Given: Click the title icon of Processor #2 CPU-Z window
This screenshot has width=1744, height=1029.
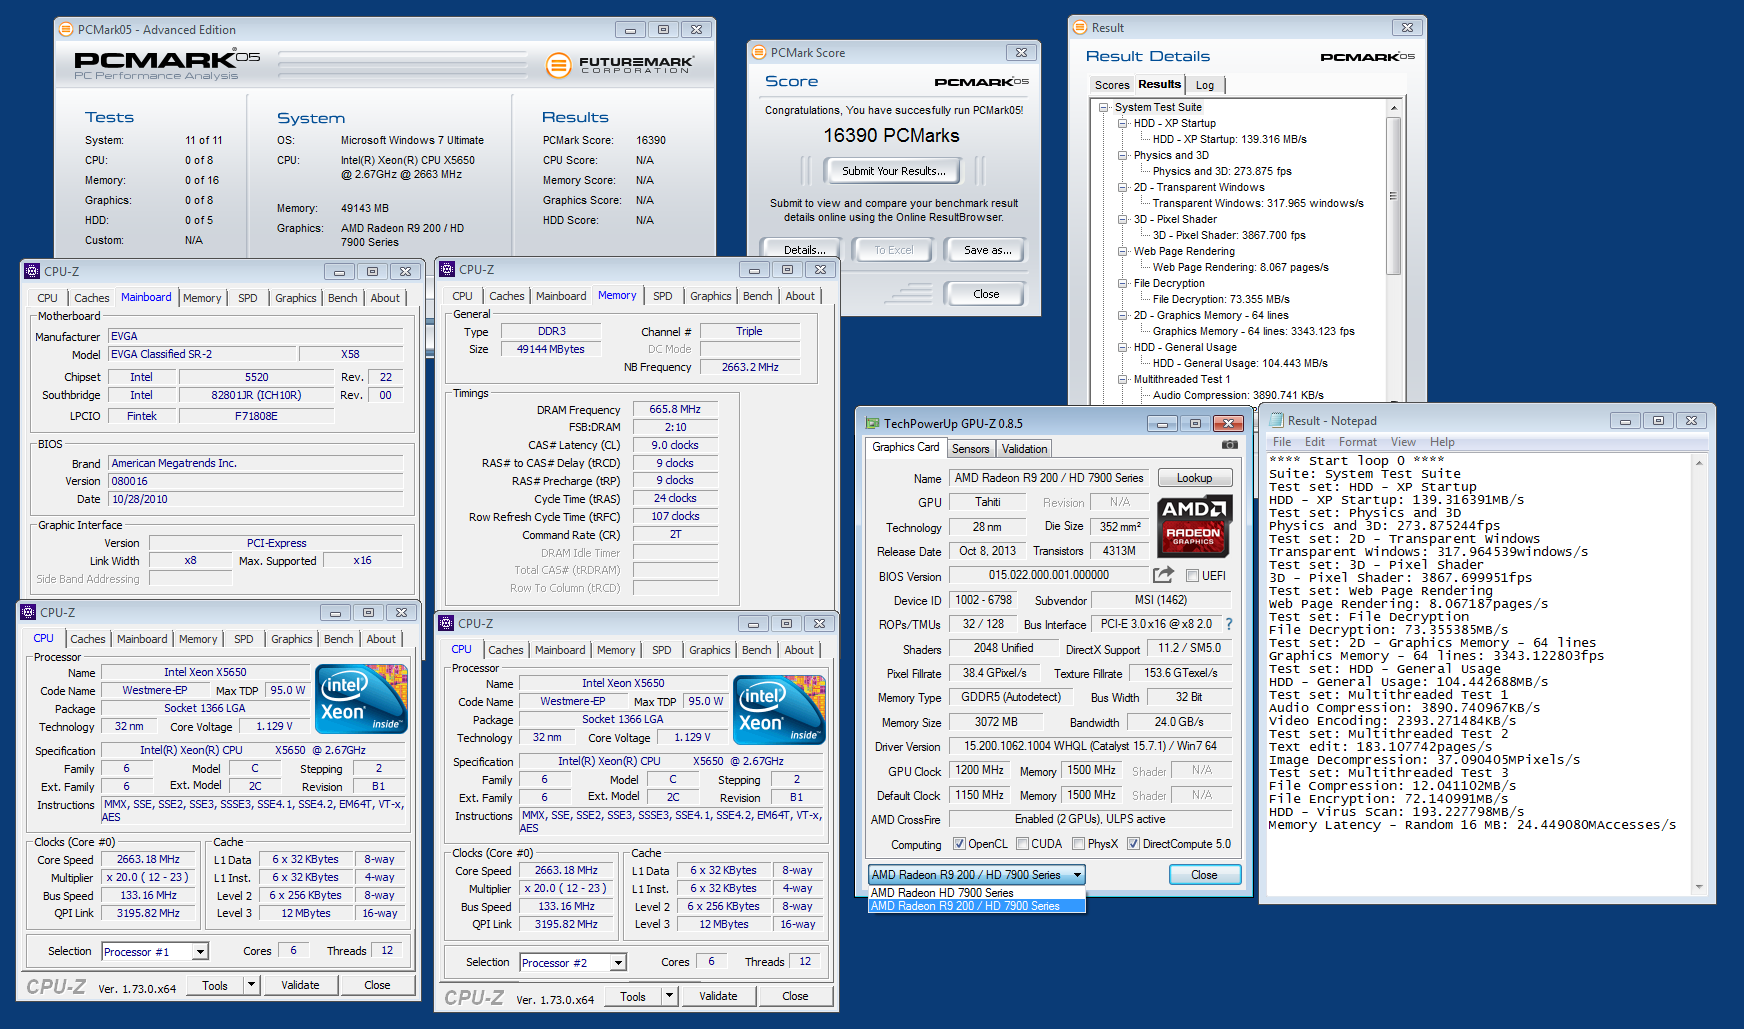Looking at the screenshot, I should pyautogui.click(x=447, y=624).
